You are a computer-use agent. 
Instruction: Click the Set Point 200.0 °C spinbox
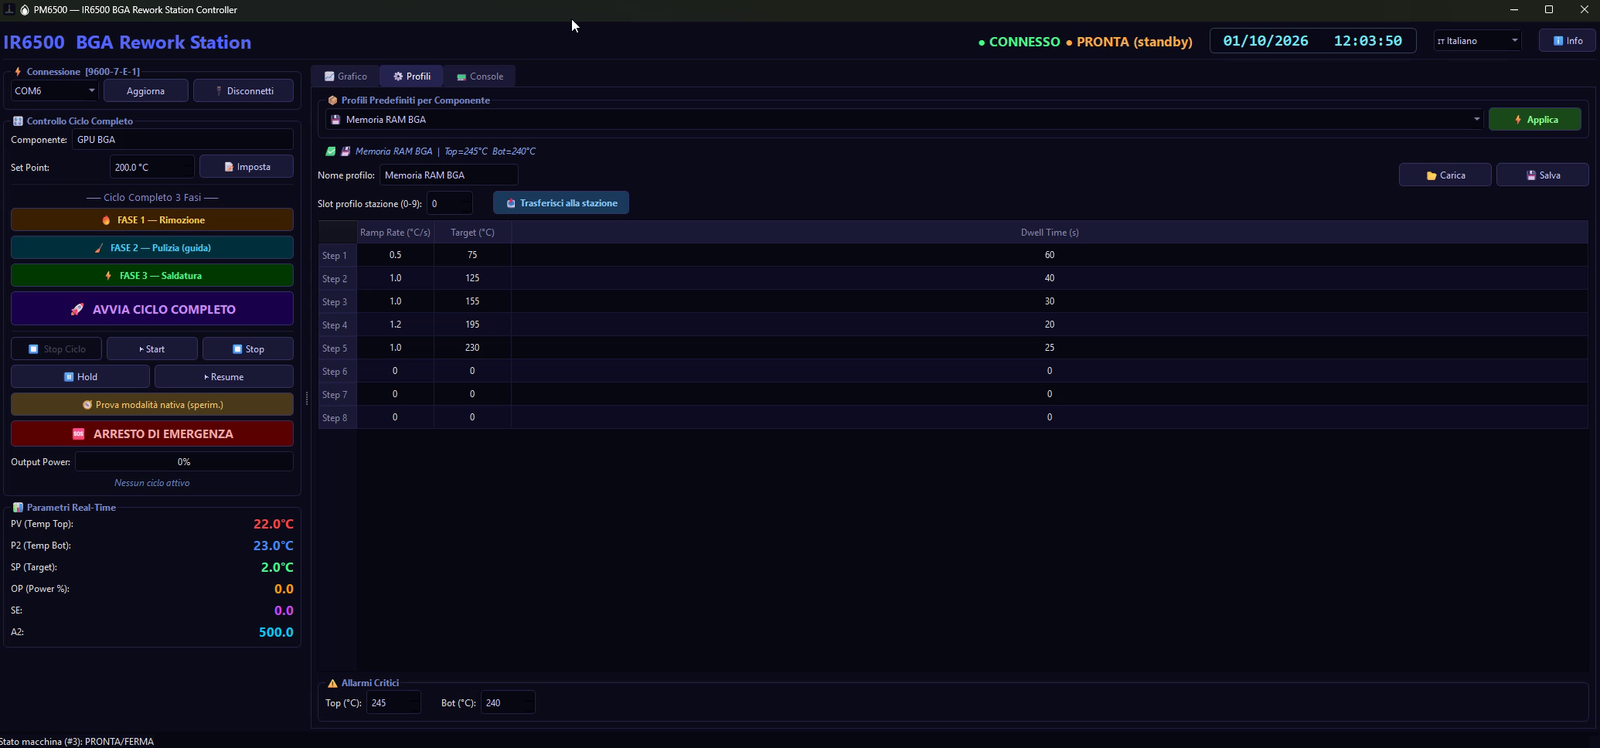tap(151, 167)
